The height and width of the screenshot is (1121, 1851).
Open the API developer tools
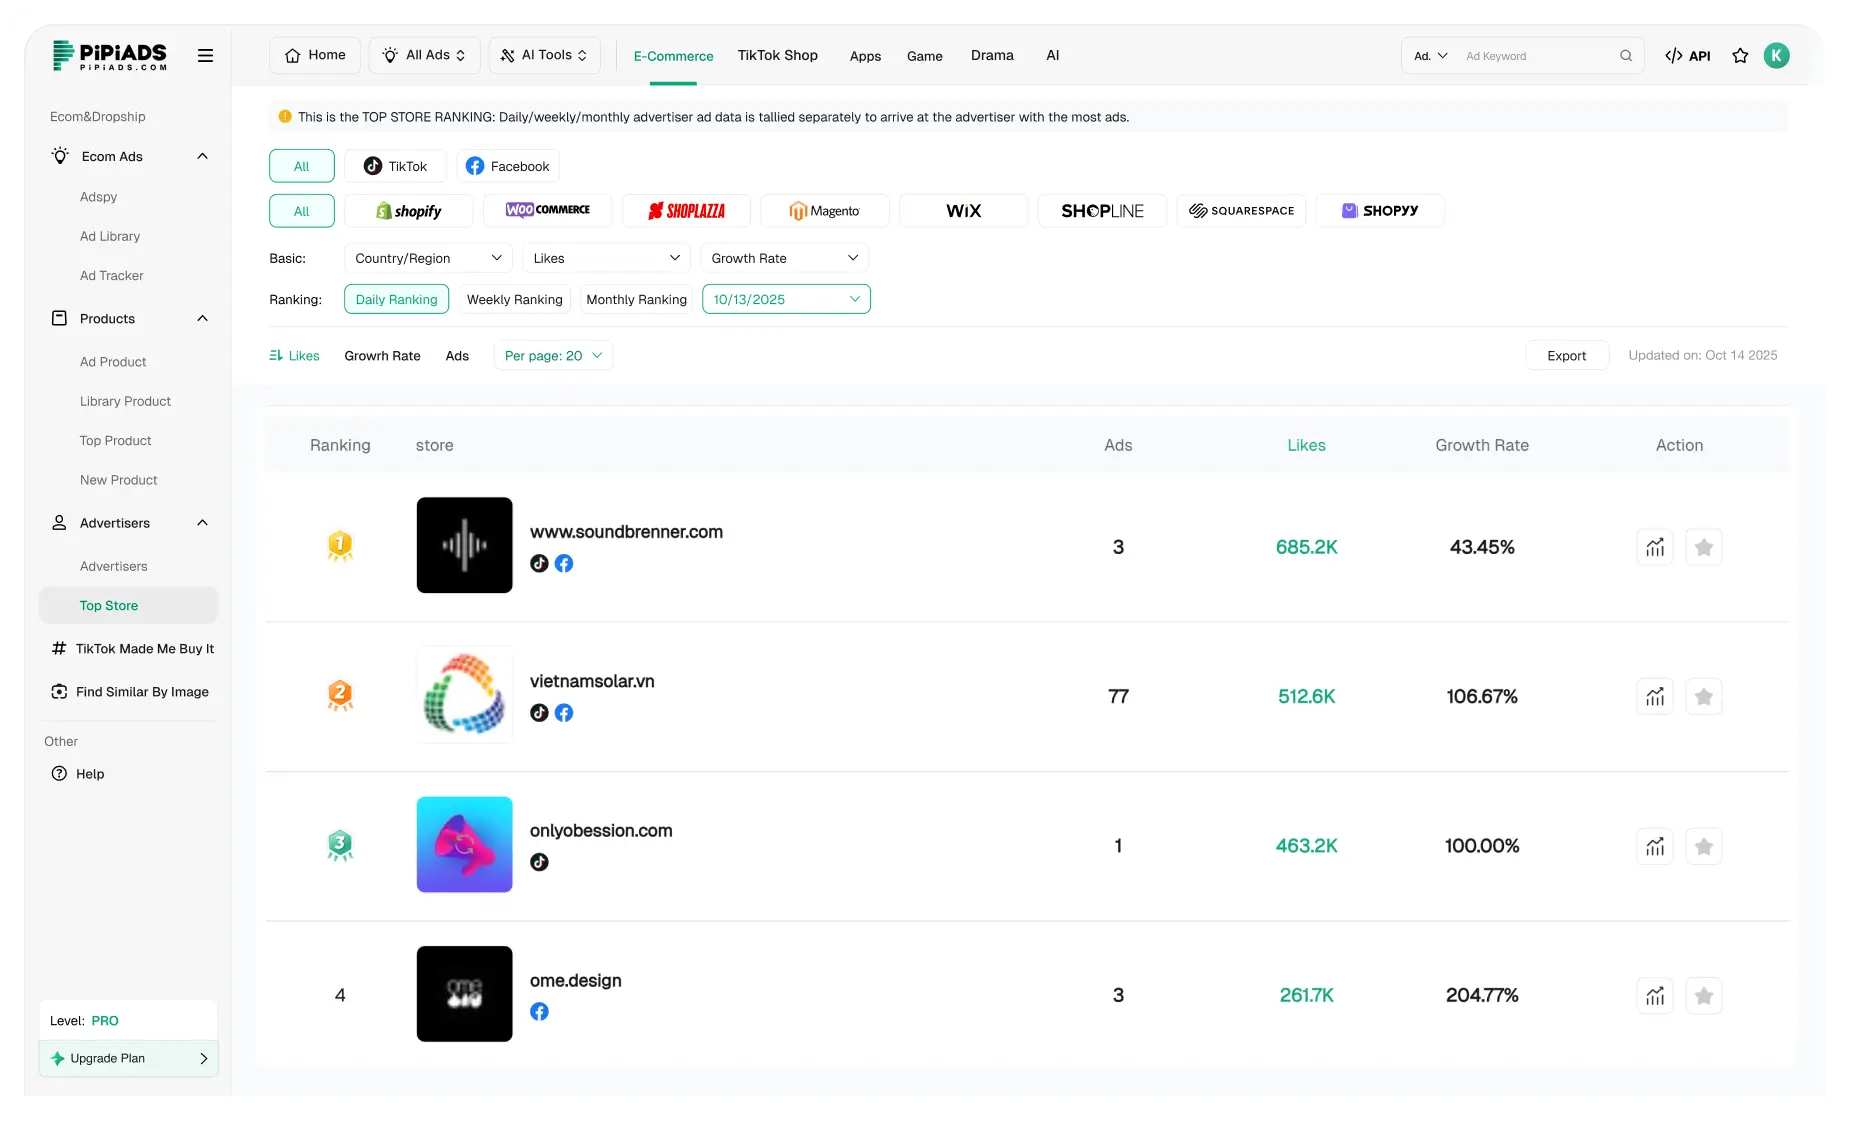tap(1688, 56)
